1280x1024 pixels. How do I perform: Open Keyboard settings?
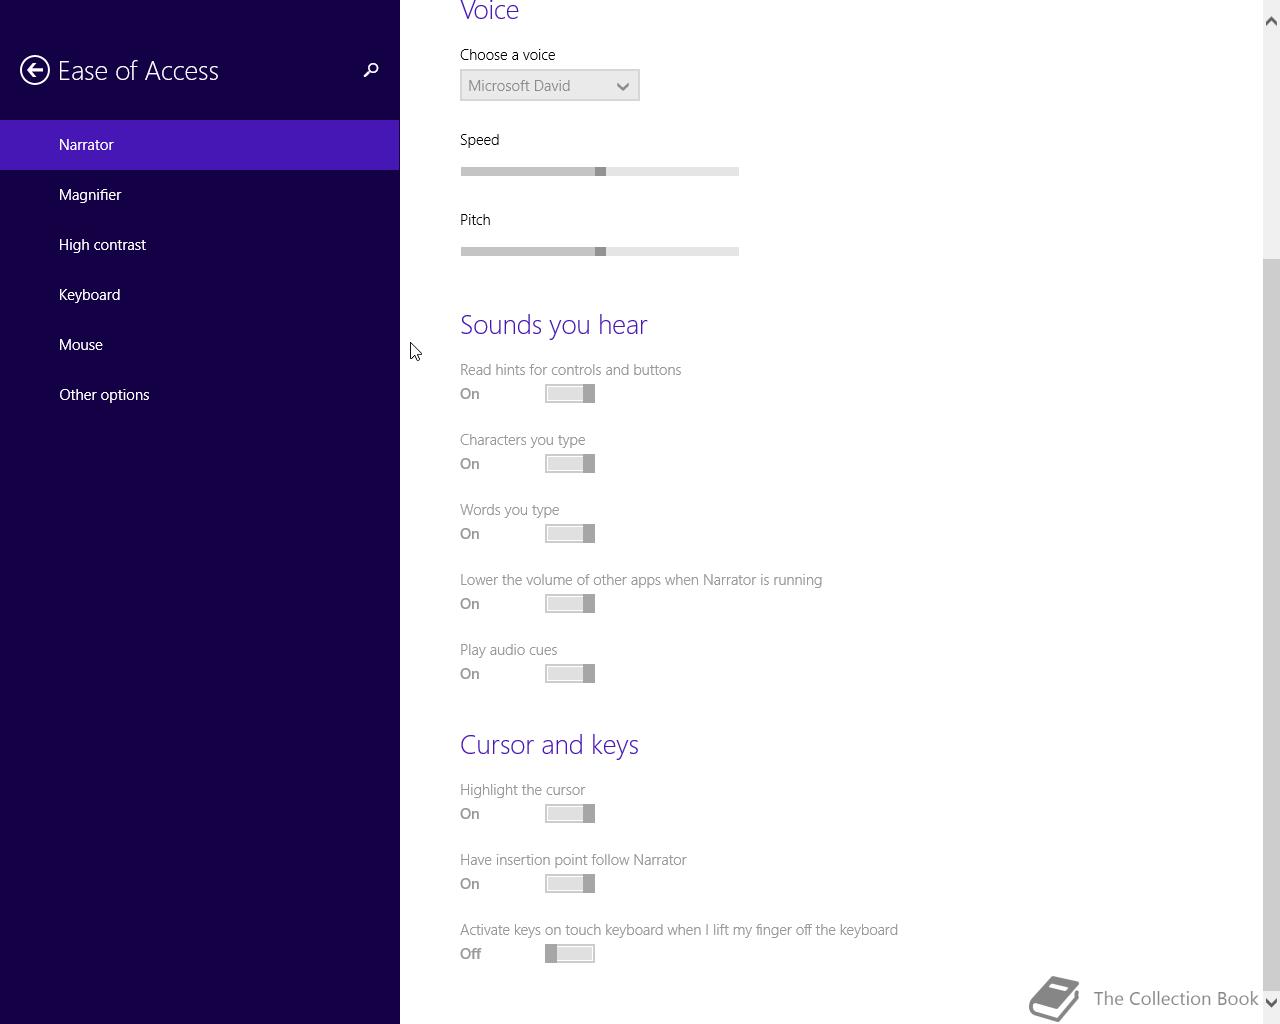pos(200,295)
